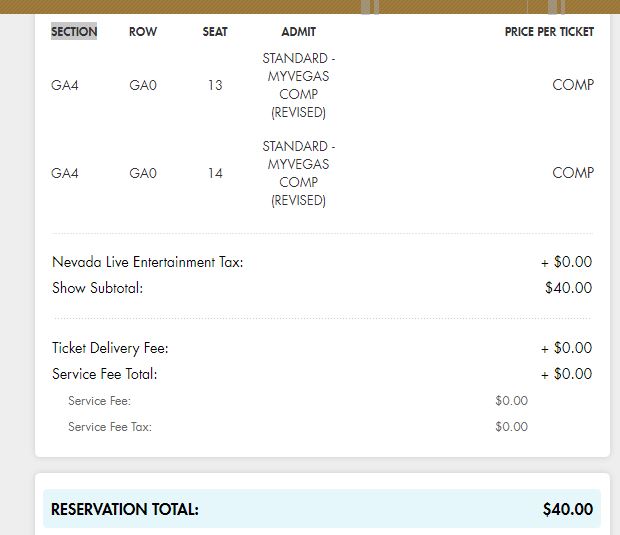The image size is (620, 535).
Task: Click the $40.00 show subtotal amount
Action: [x=568, y=288]
